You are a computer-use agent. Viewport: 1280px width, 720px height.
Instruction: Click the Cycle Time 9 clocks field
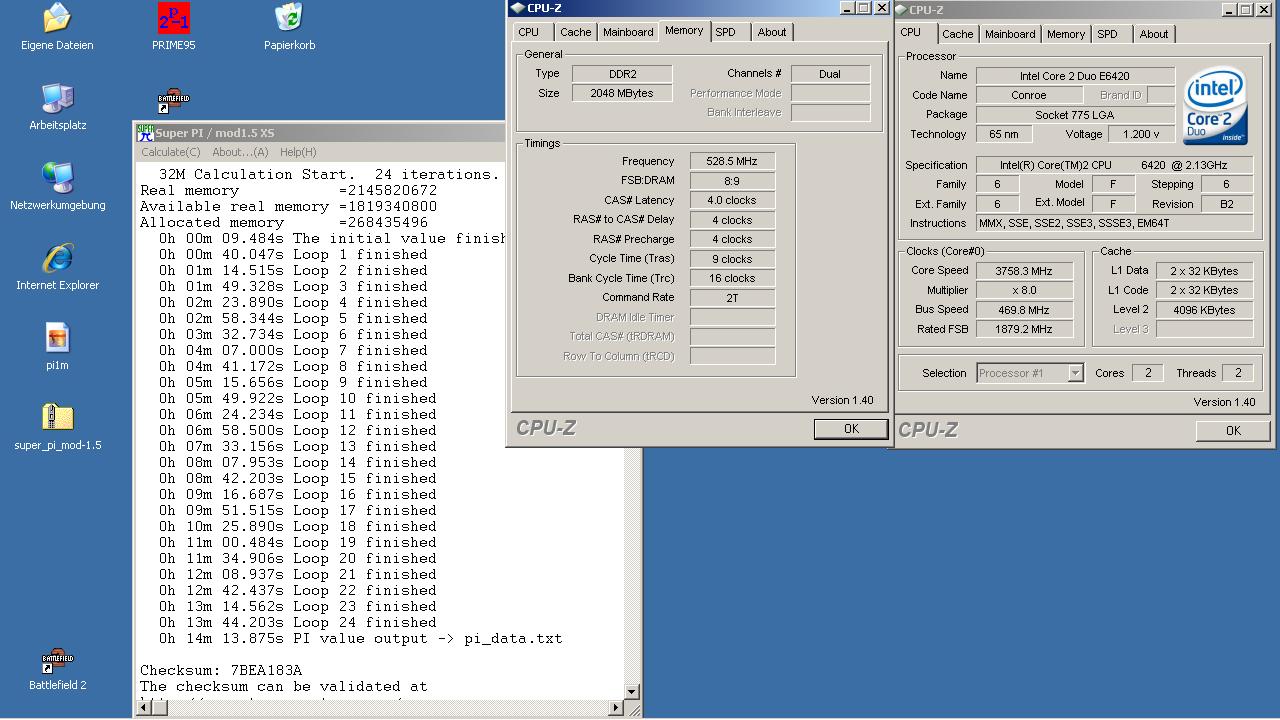pyautogui.click(x=732, y=259)
